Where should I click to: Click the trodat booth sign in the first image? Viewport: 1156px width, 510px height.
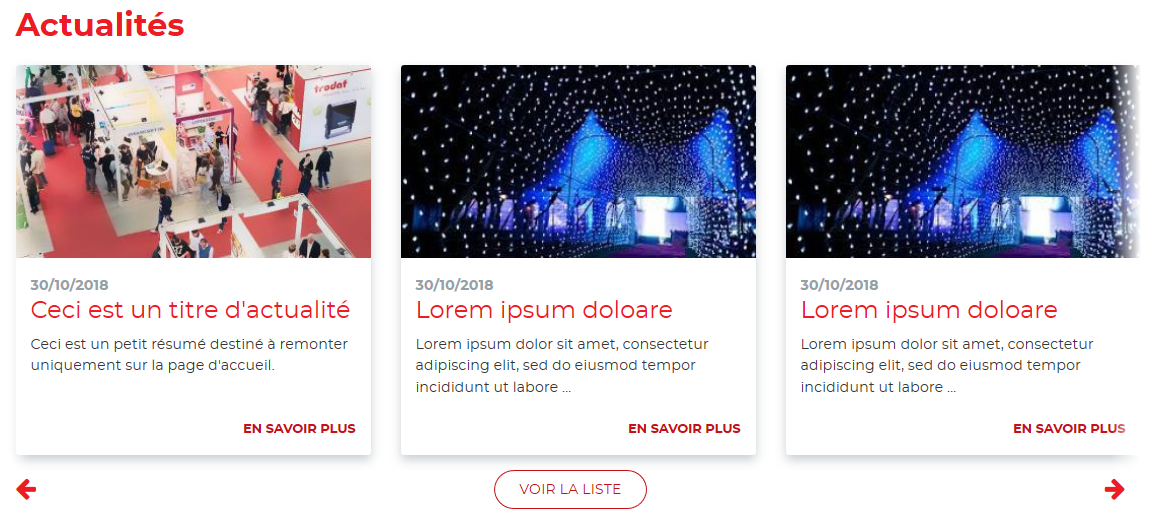coord(335,108)
